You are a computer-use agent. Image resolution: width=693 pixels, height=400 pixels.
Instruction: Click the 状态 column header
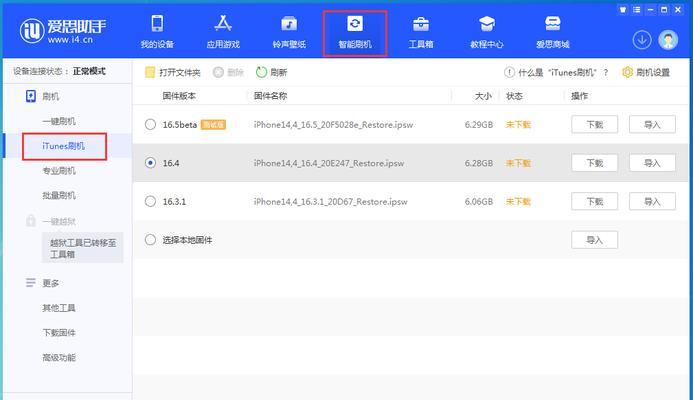pyautogui.click(x=514, y=96)
